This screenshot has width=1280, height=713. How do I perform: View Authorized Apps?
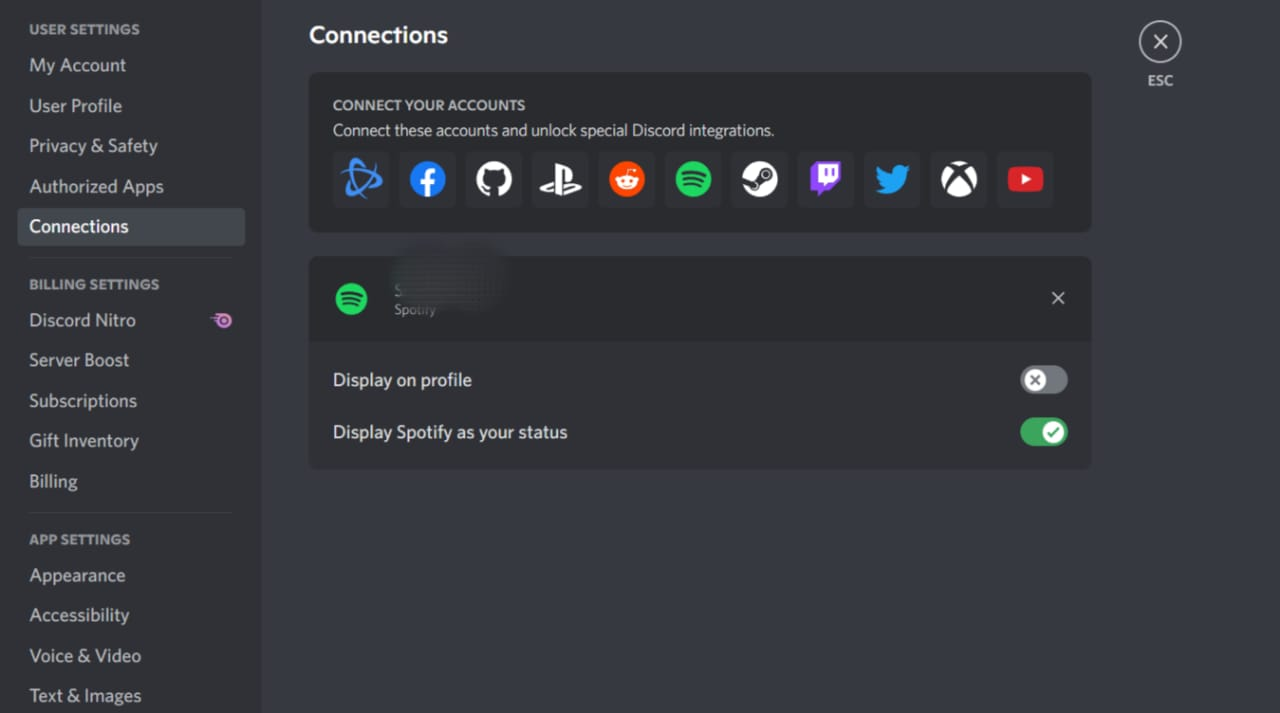(131, 187)
